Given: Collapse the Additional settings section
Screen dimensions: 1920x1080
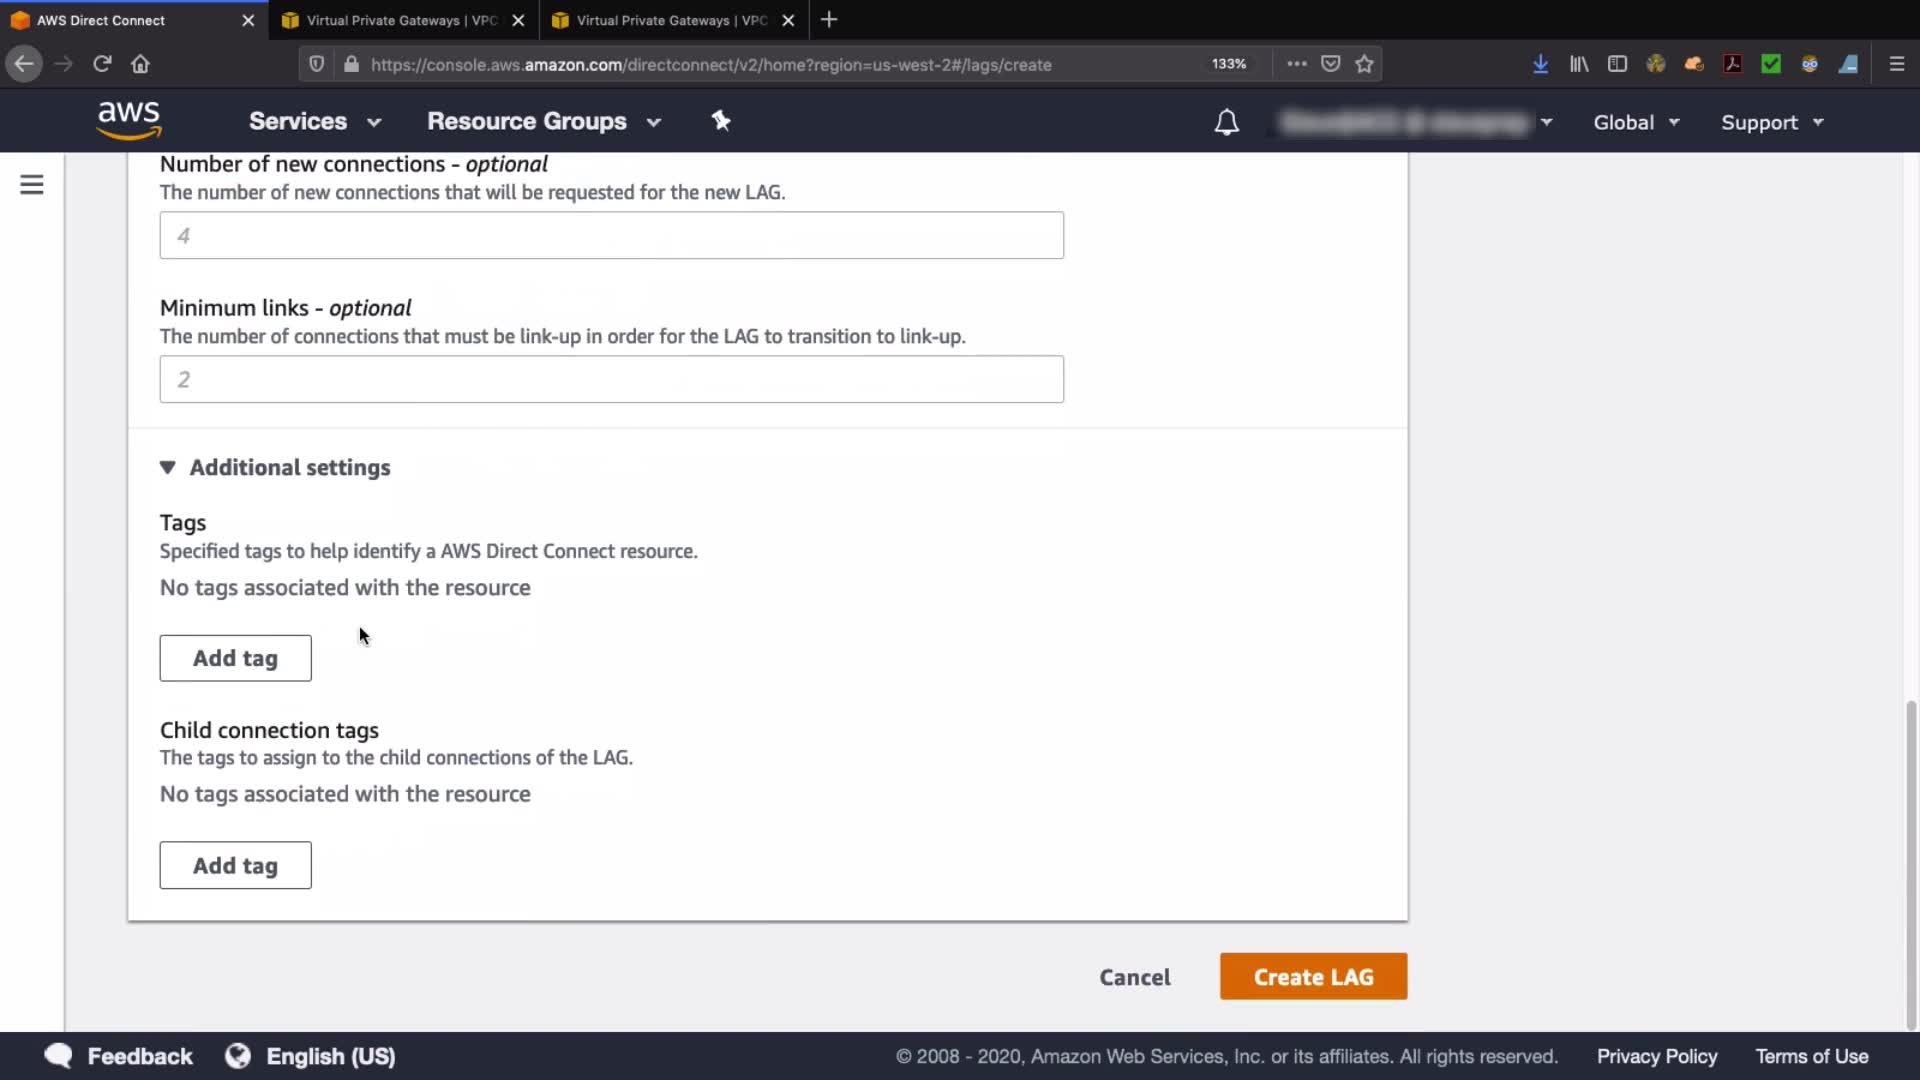Looking at the screenshot, I should pos(168,467).
